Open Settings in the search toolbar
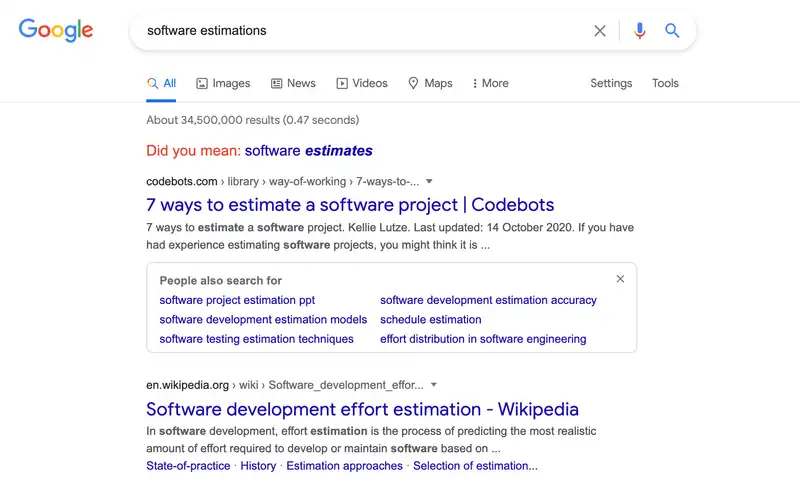The image size is (800, 481). [611, 83]
